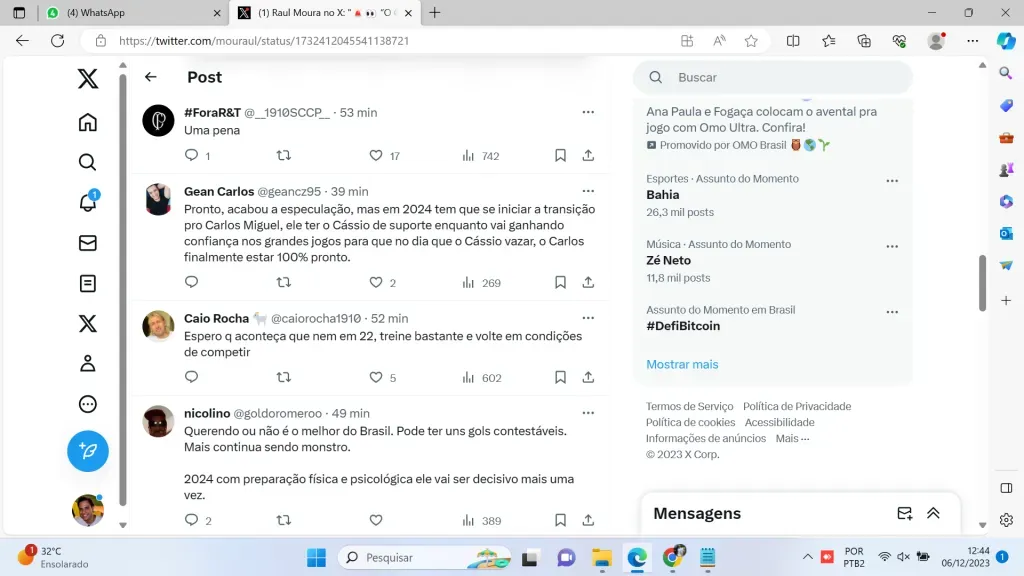Viewport: 1024px width, 576px height.
Task: Open Profile icon in left sidebar
Action: [88, 364]
